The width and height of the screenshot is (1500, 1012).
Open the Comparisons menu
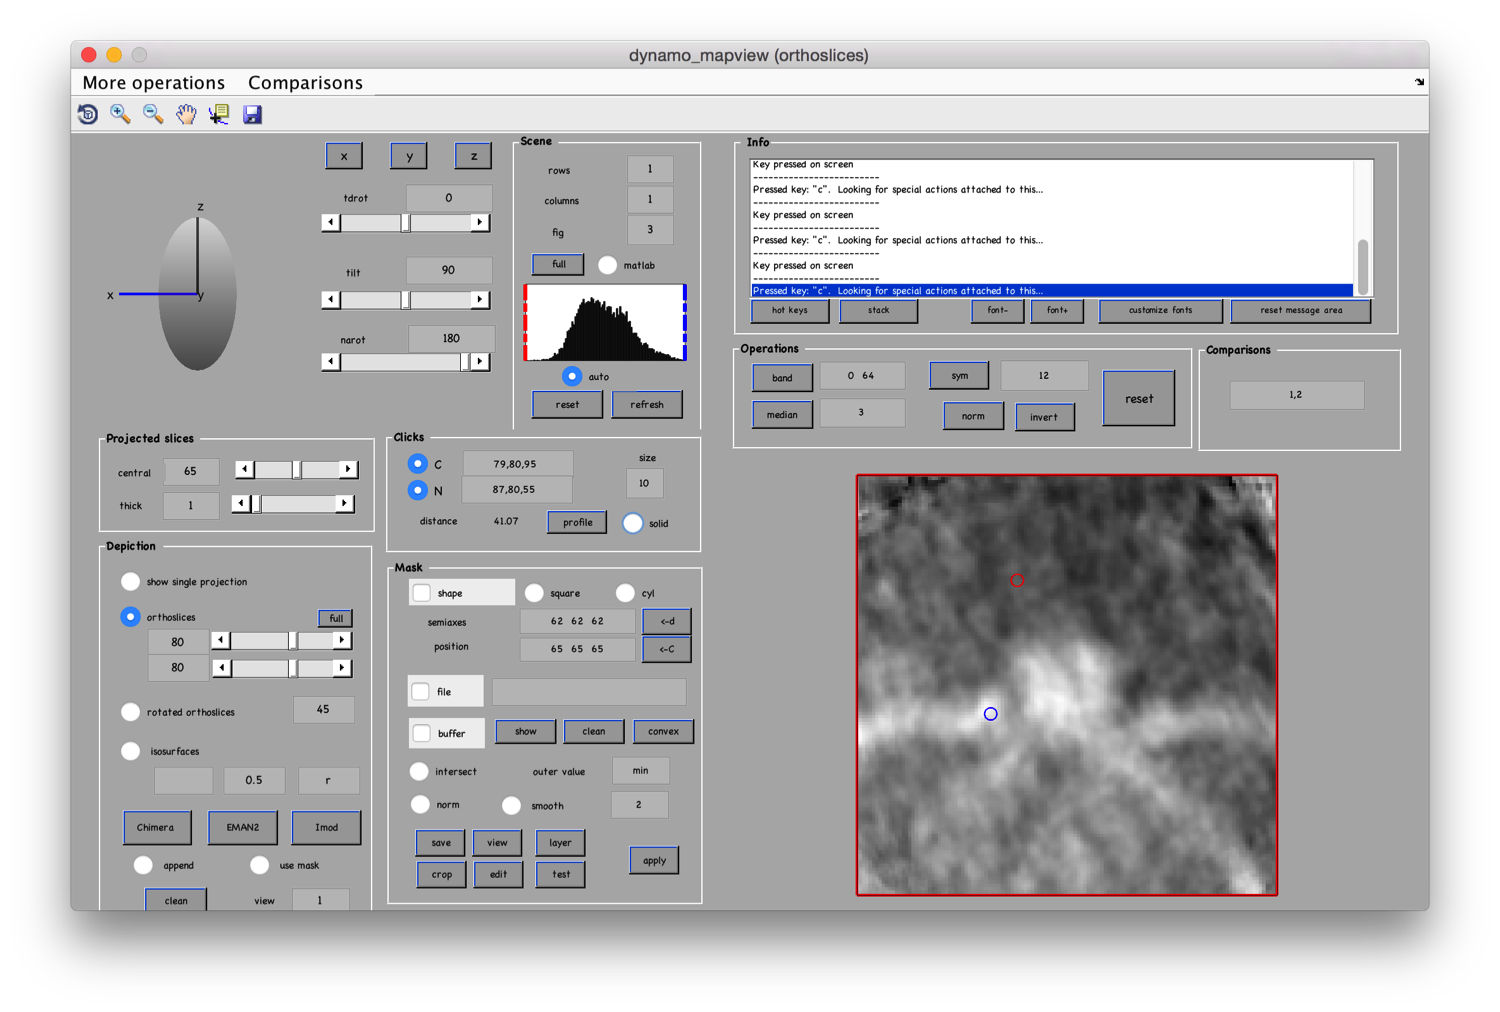305,83
